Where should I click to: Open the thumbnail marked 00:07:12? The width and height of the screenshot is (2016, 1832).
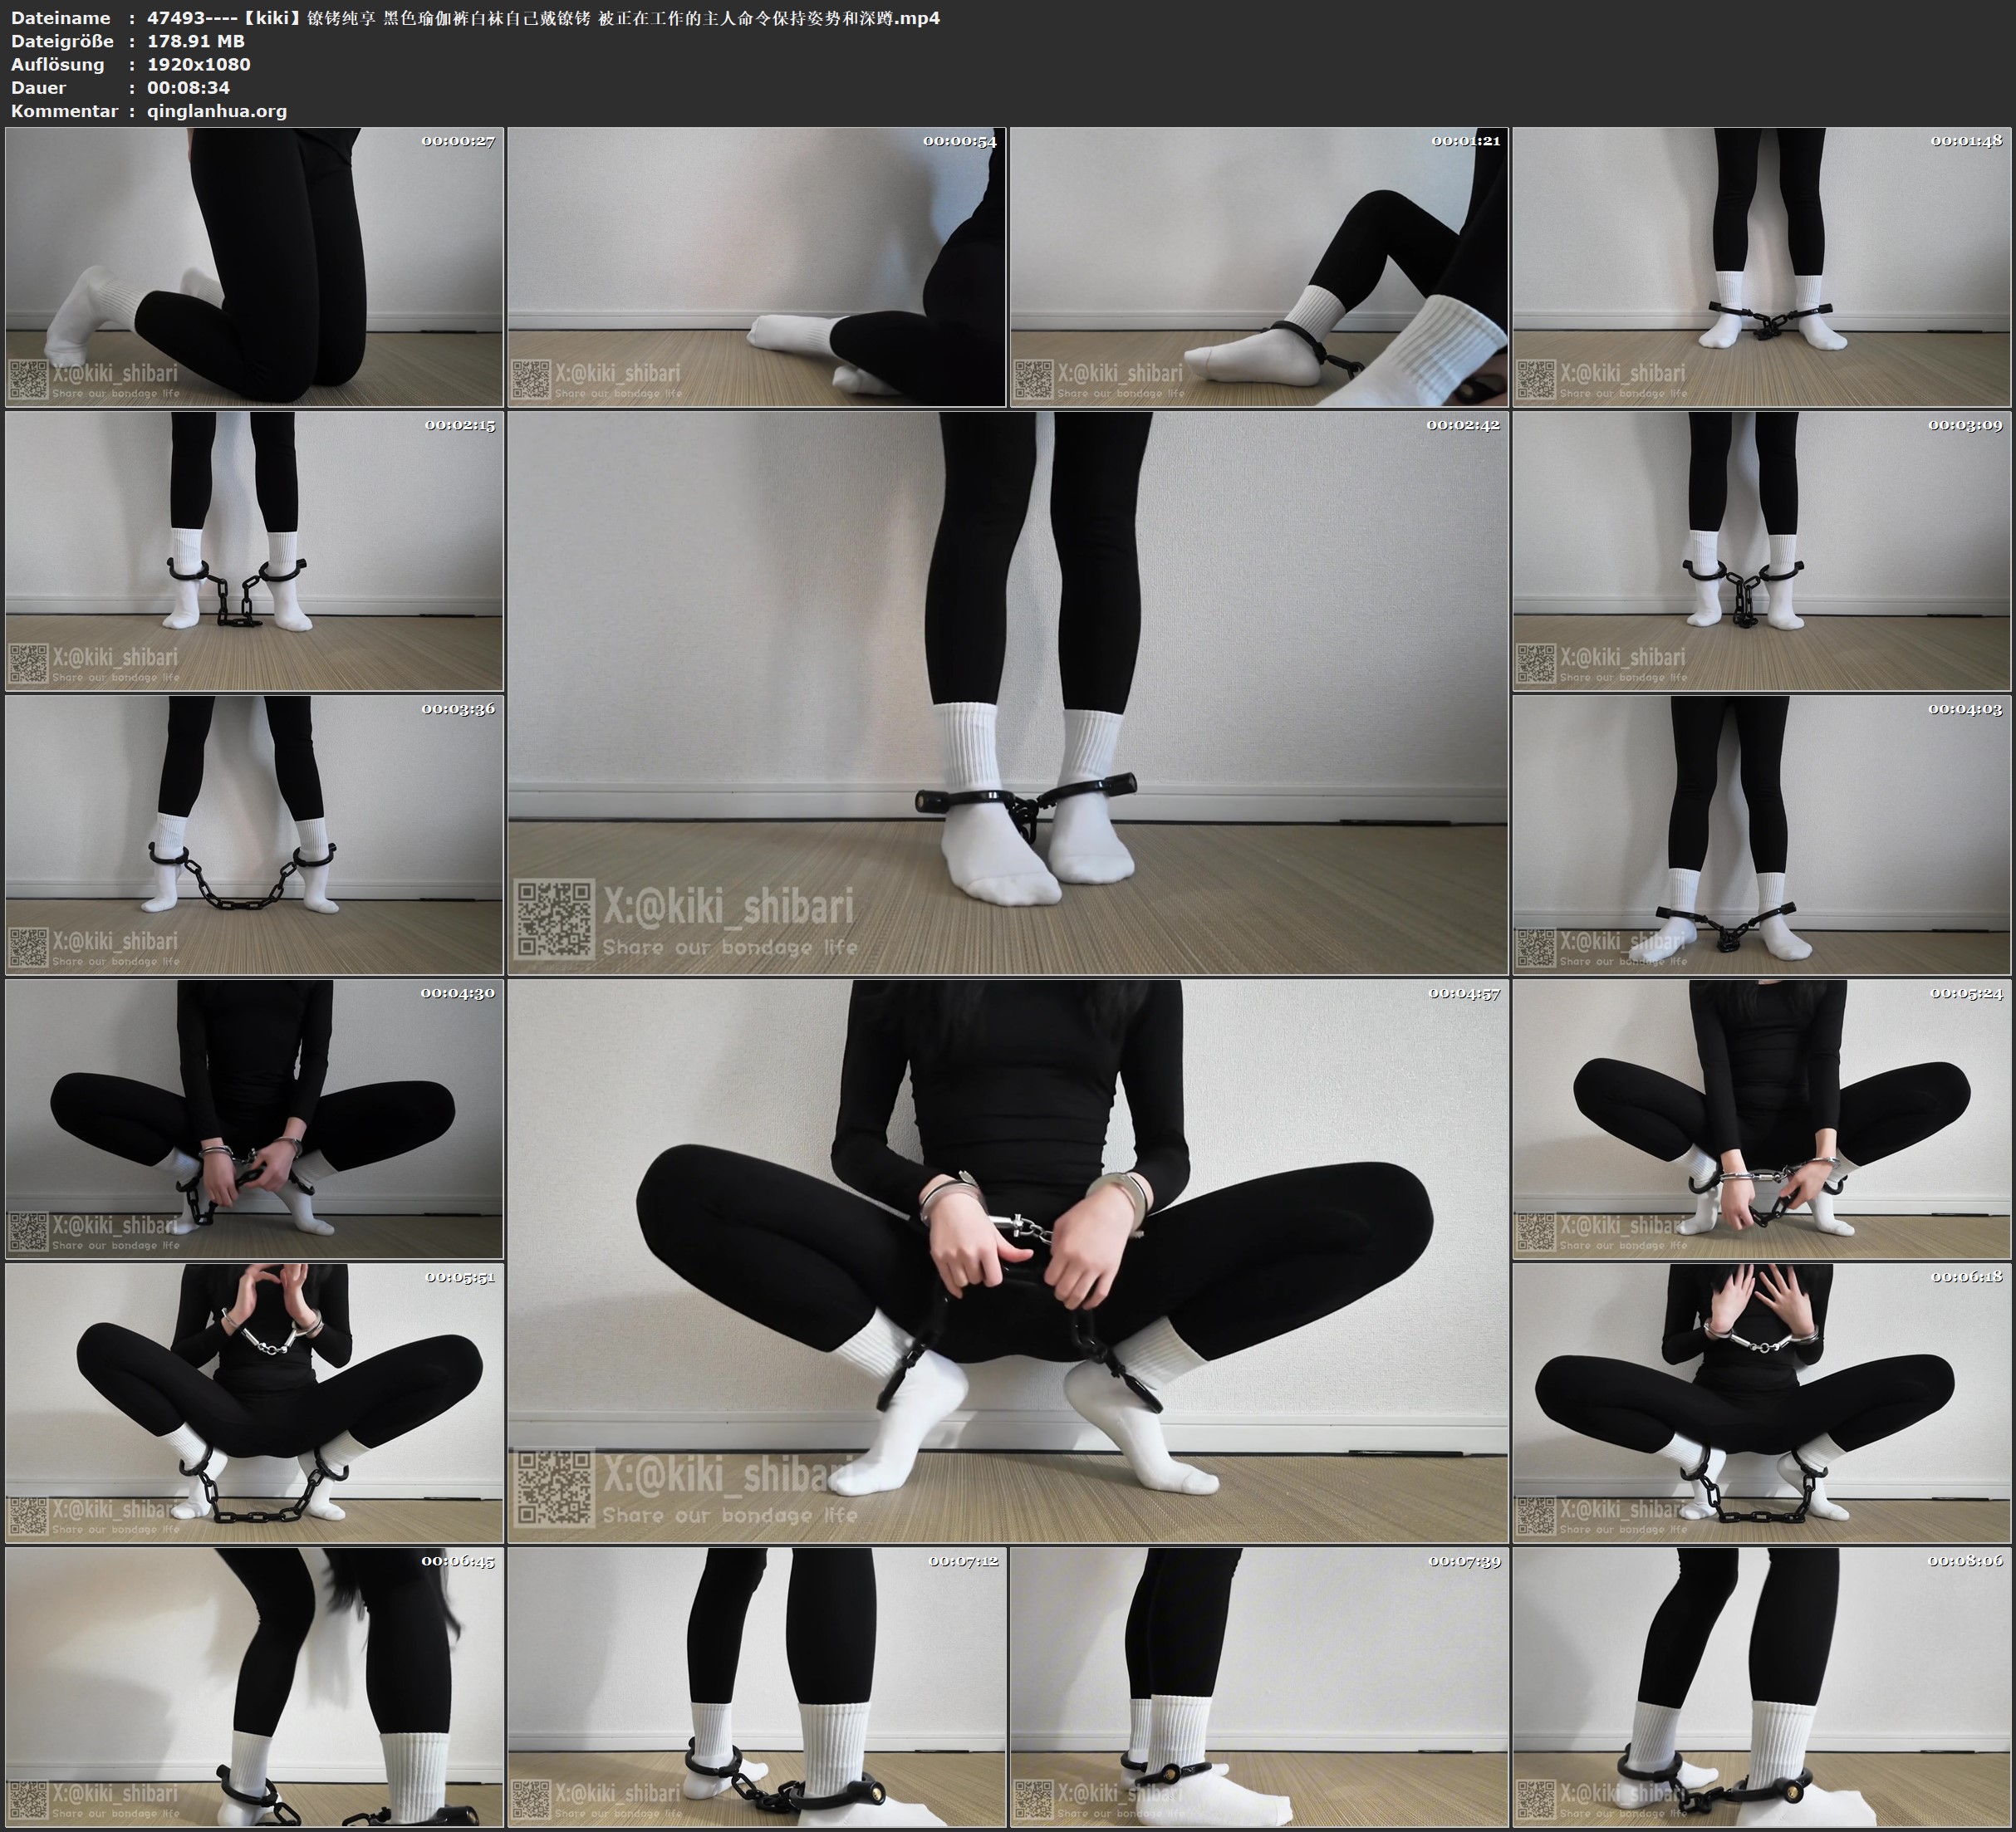(756, 1686)
